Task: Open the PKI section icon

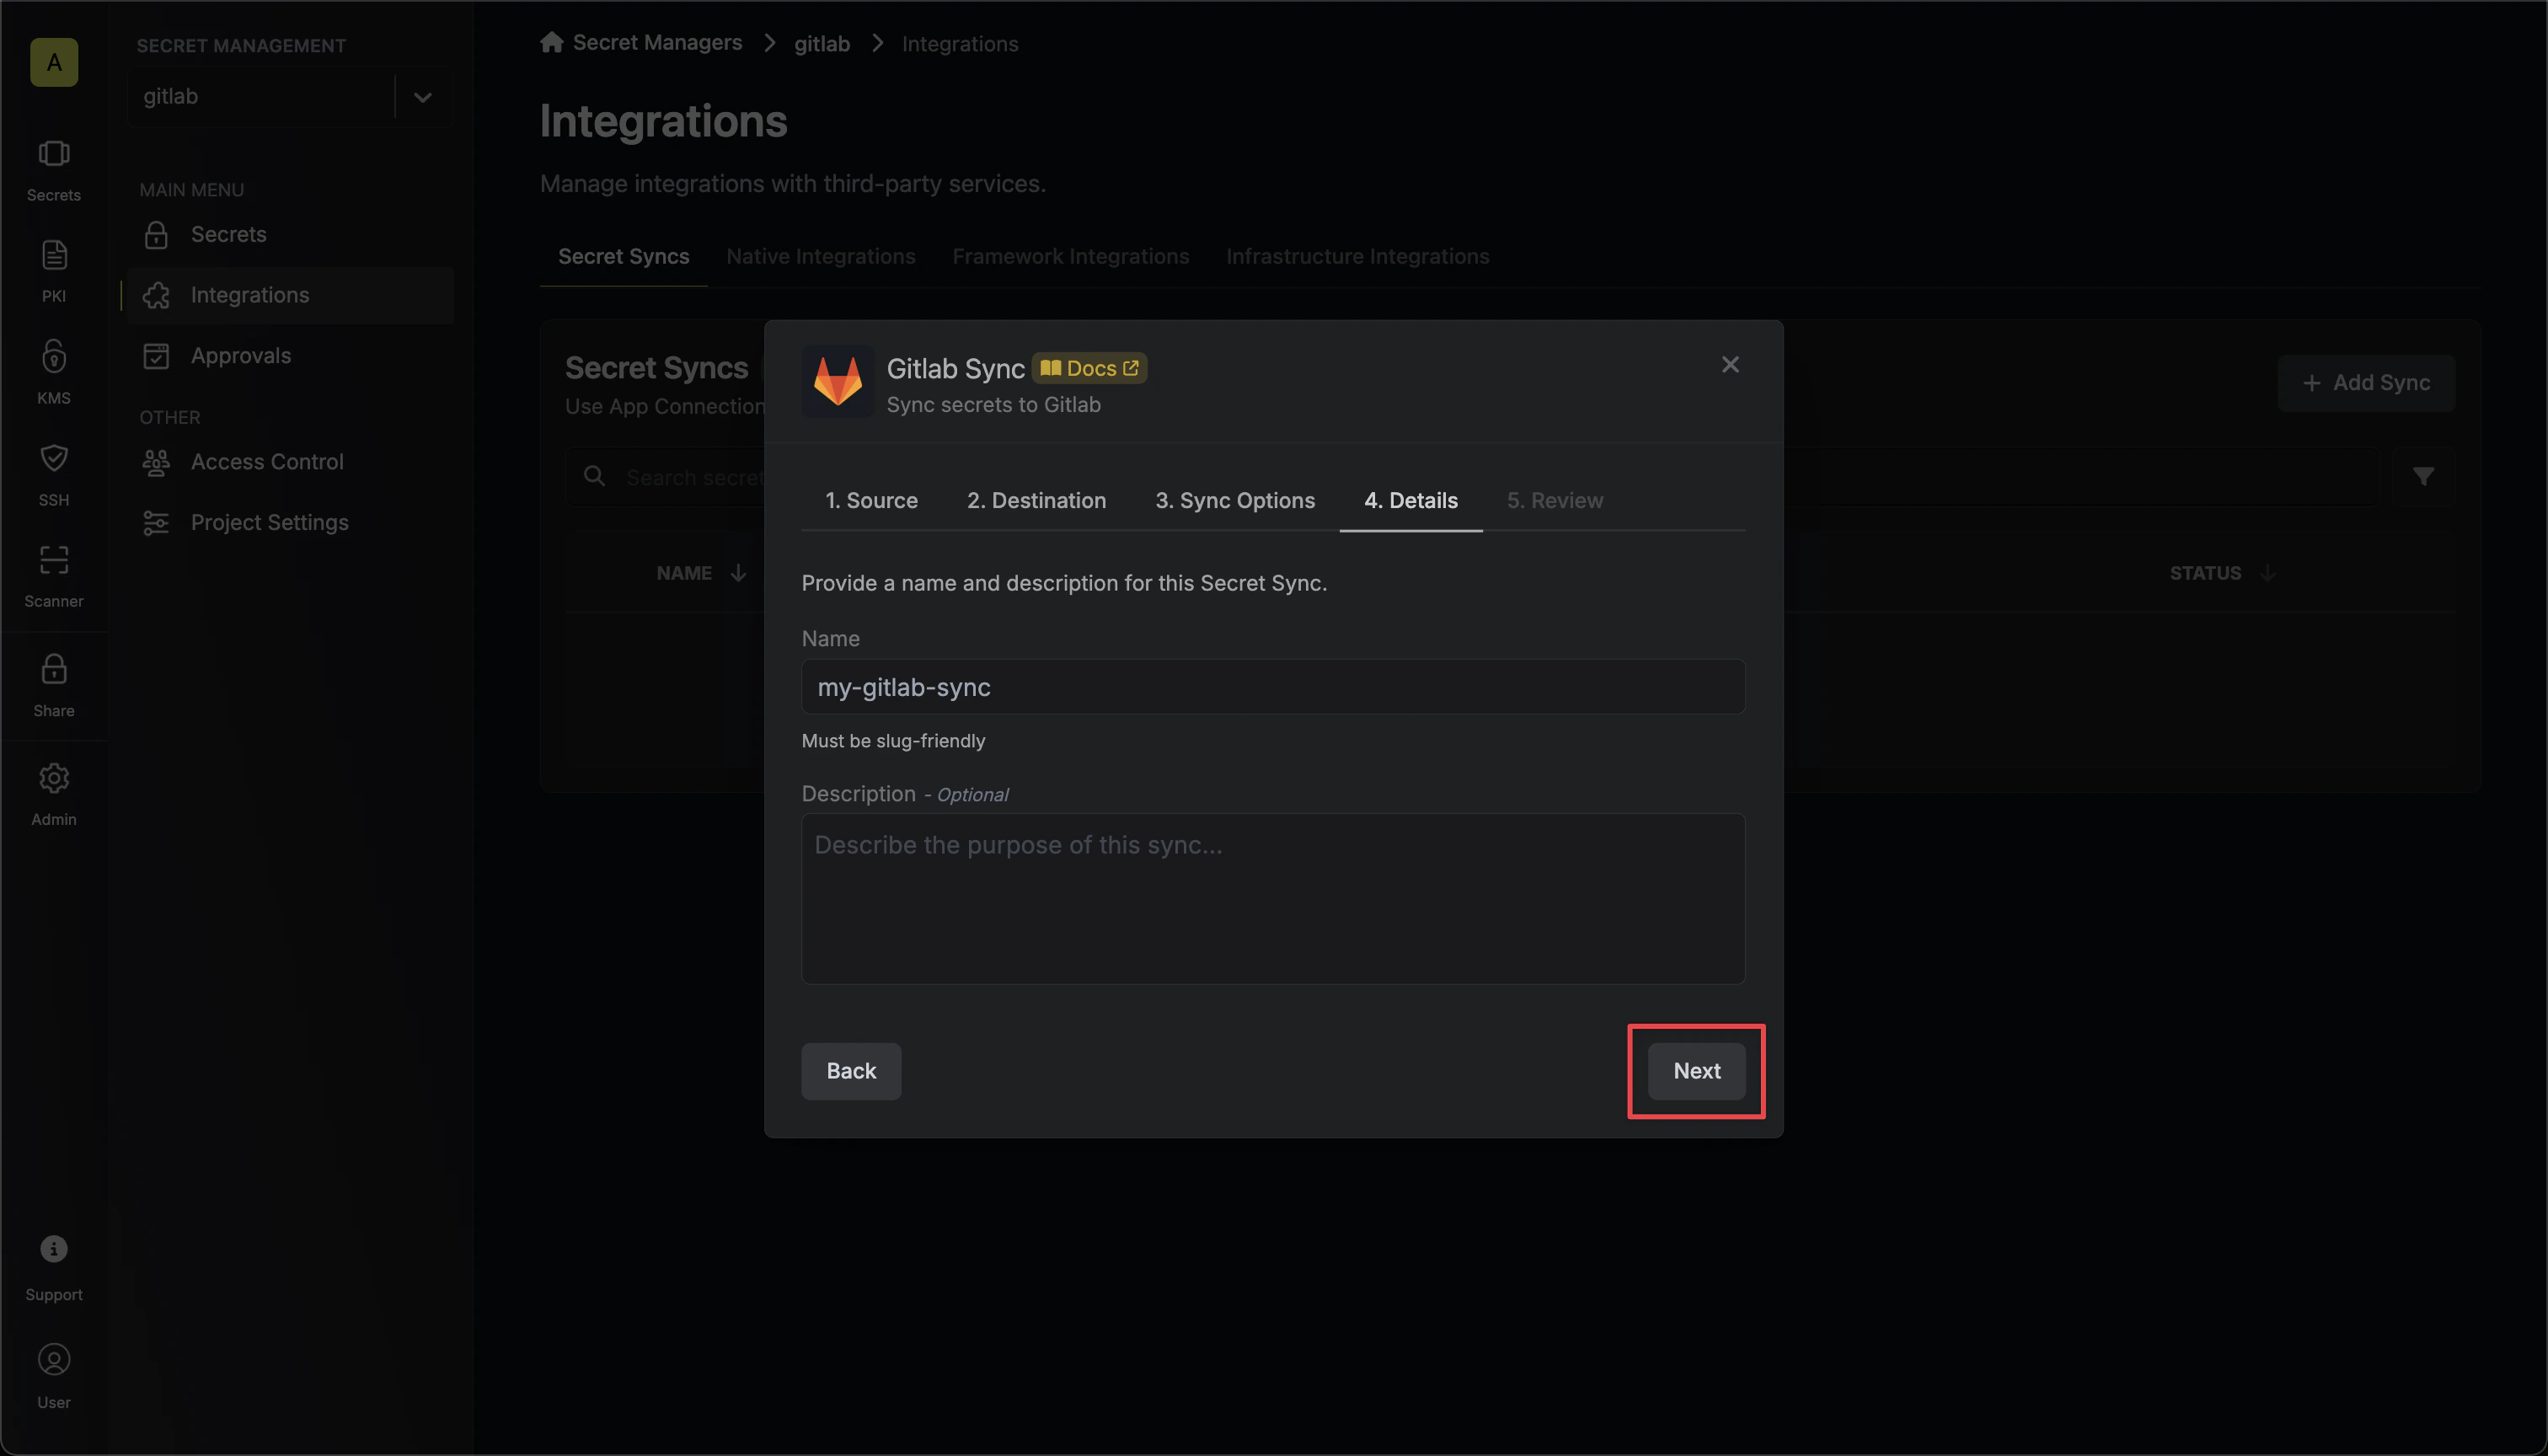Action: click(x=54, y=272)
